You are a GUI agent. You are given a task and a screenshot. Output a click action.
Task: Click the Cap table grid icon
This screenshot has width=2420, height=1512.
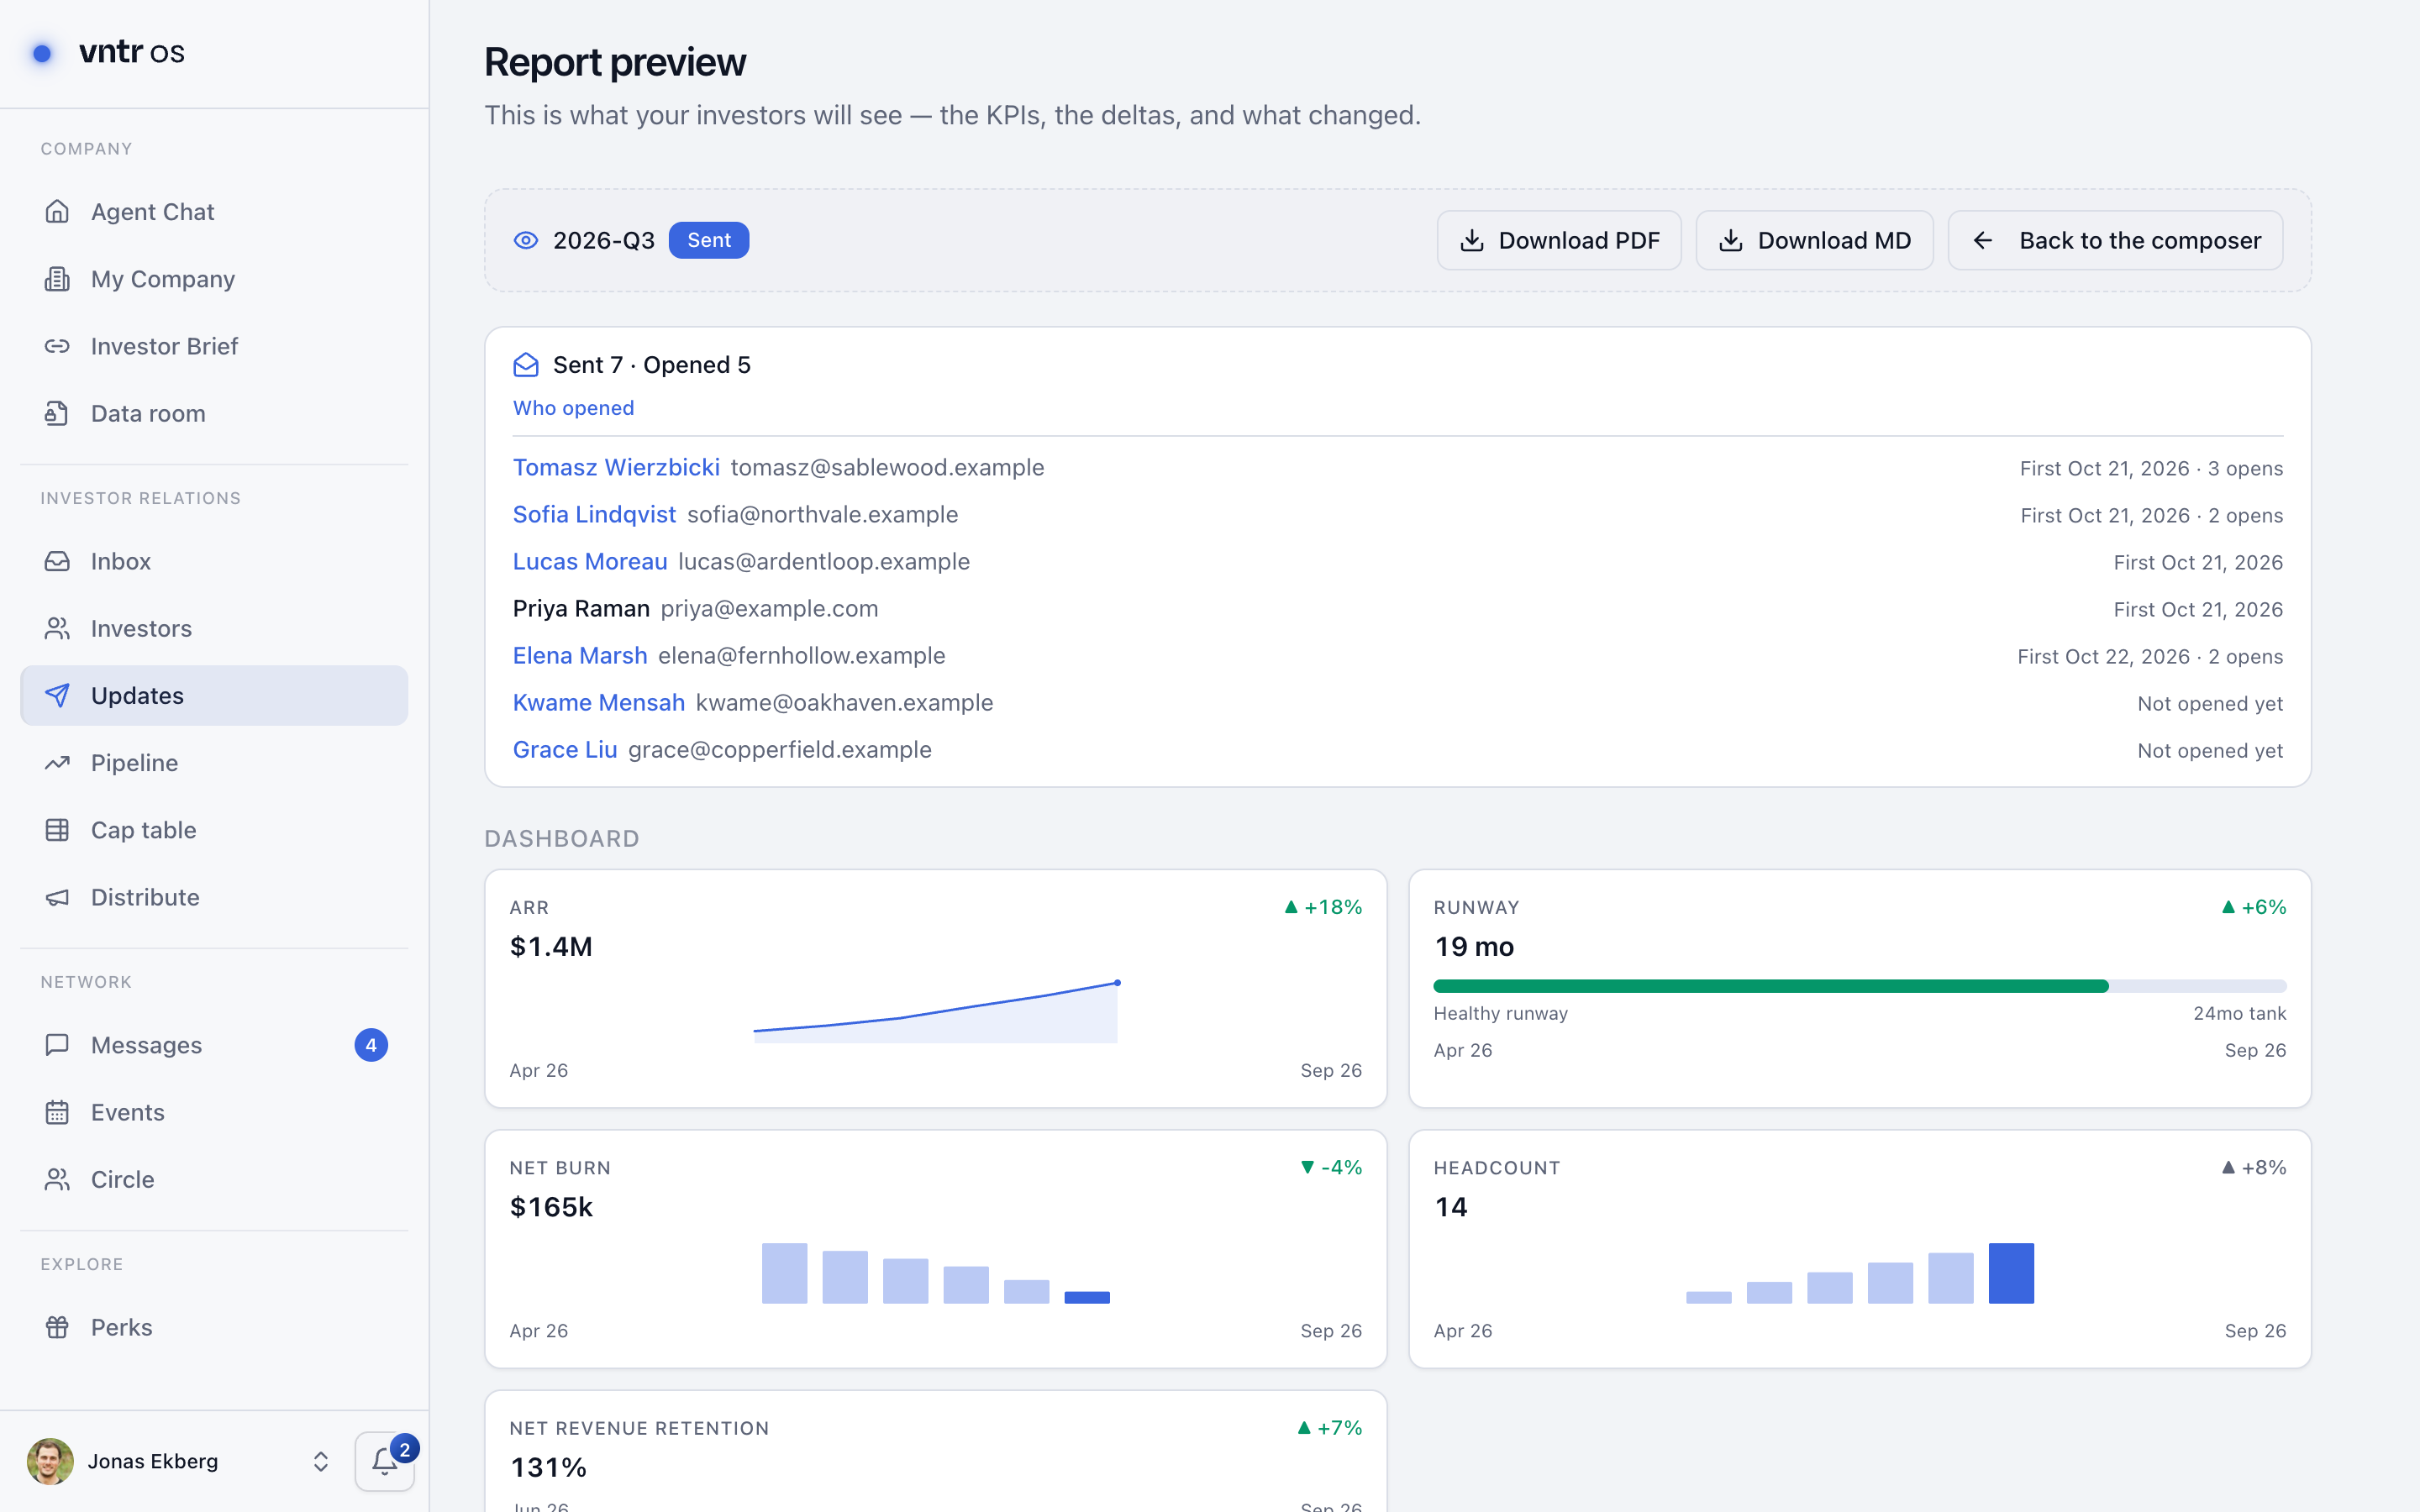pos(57,830)
